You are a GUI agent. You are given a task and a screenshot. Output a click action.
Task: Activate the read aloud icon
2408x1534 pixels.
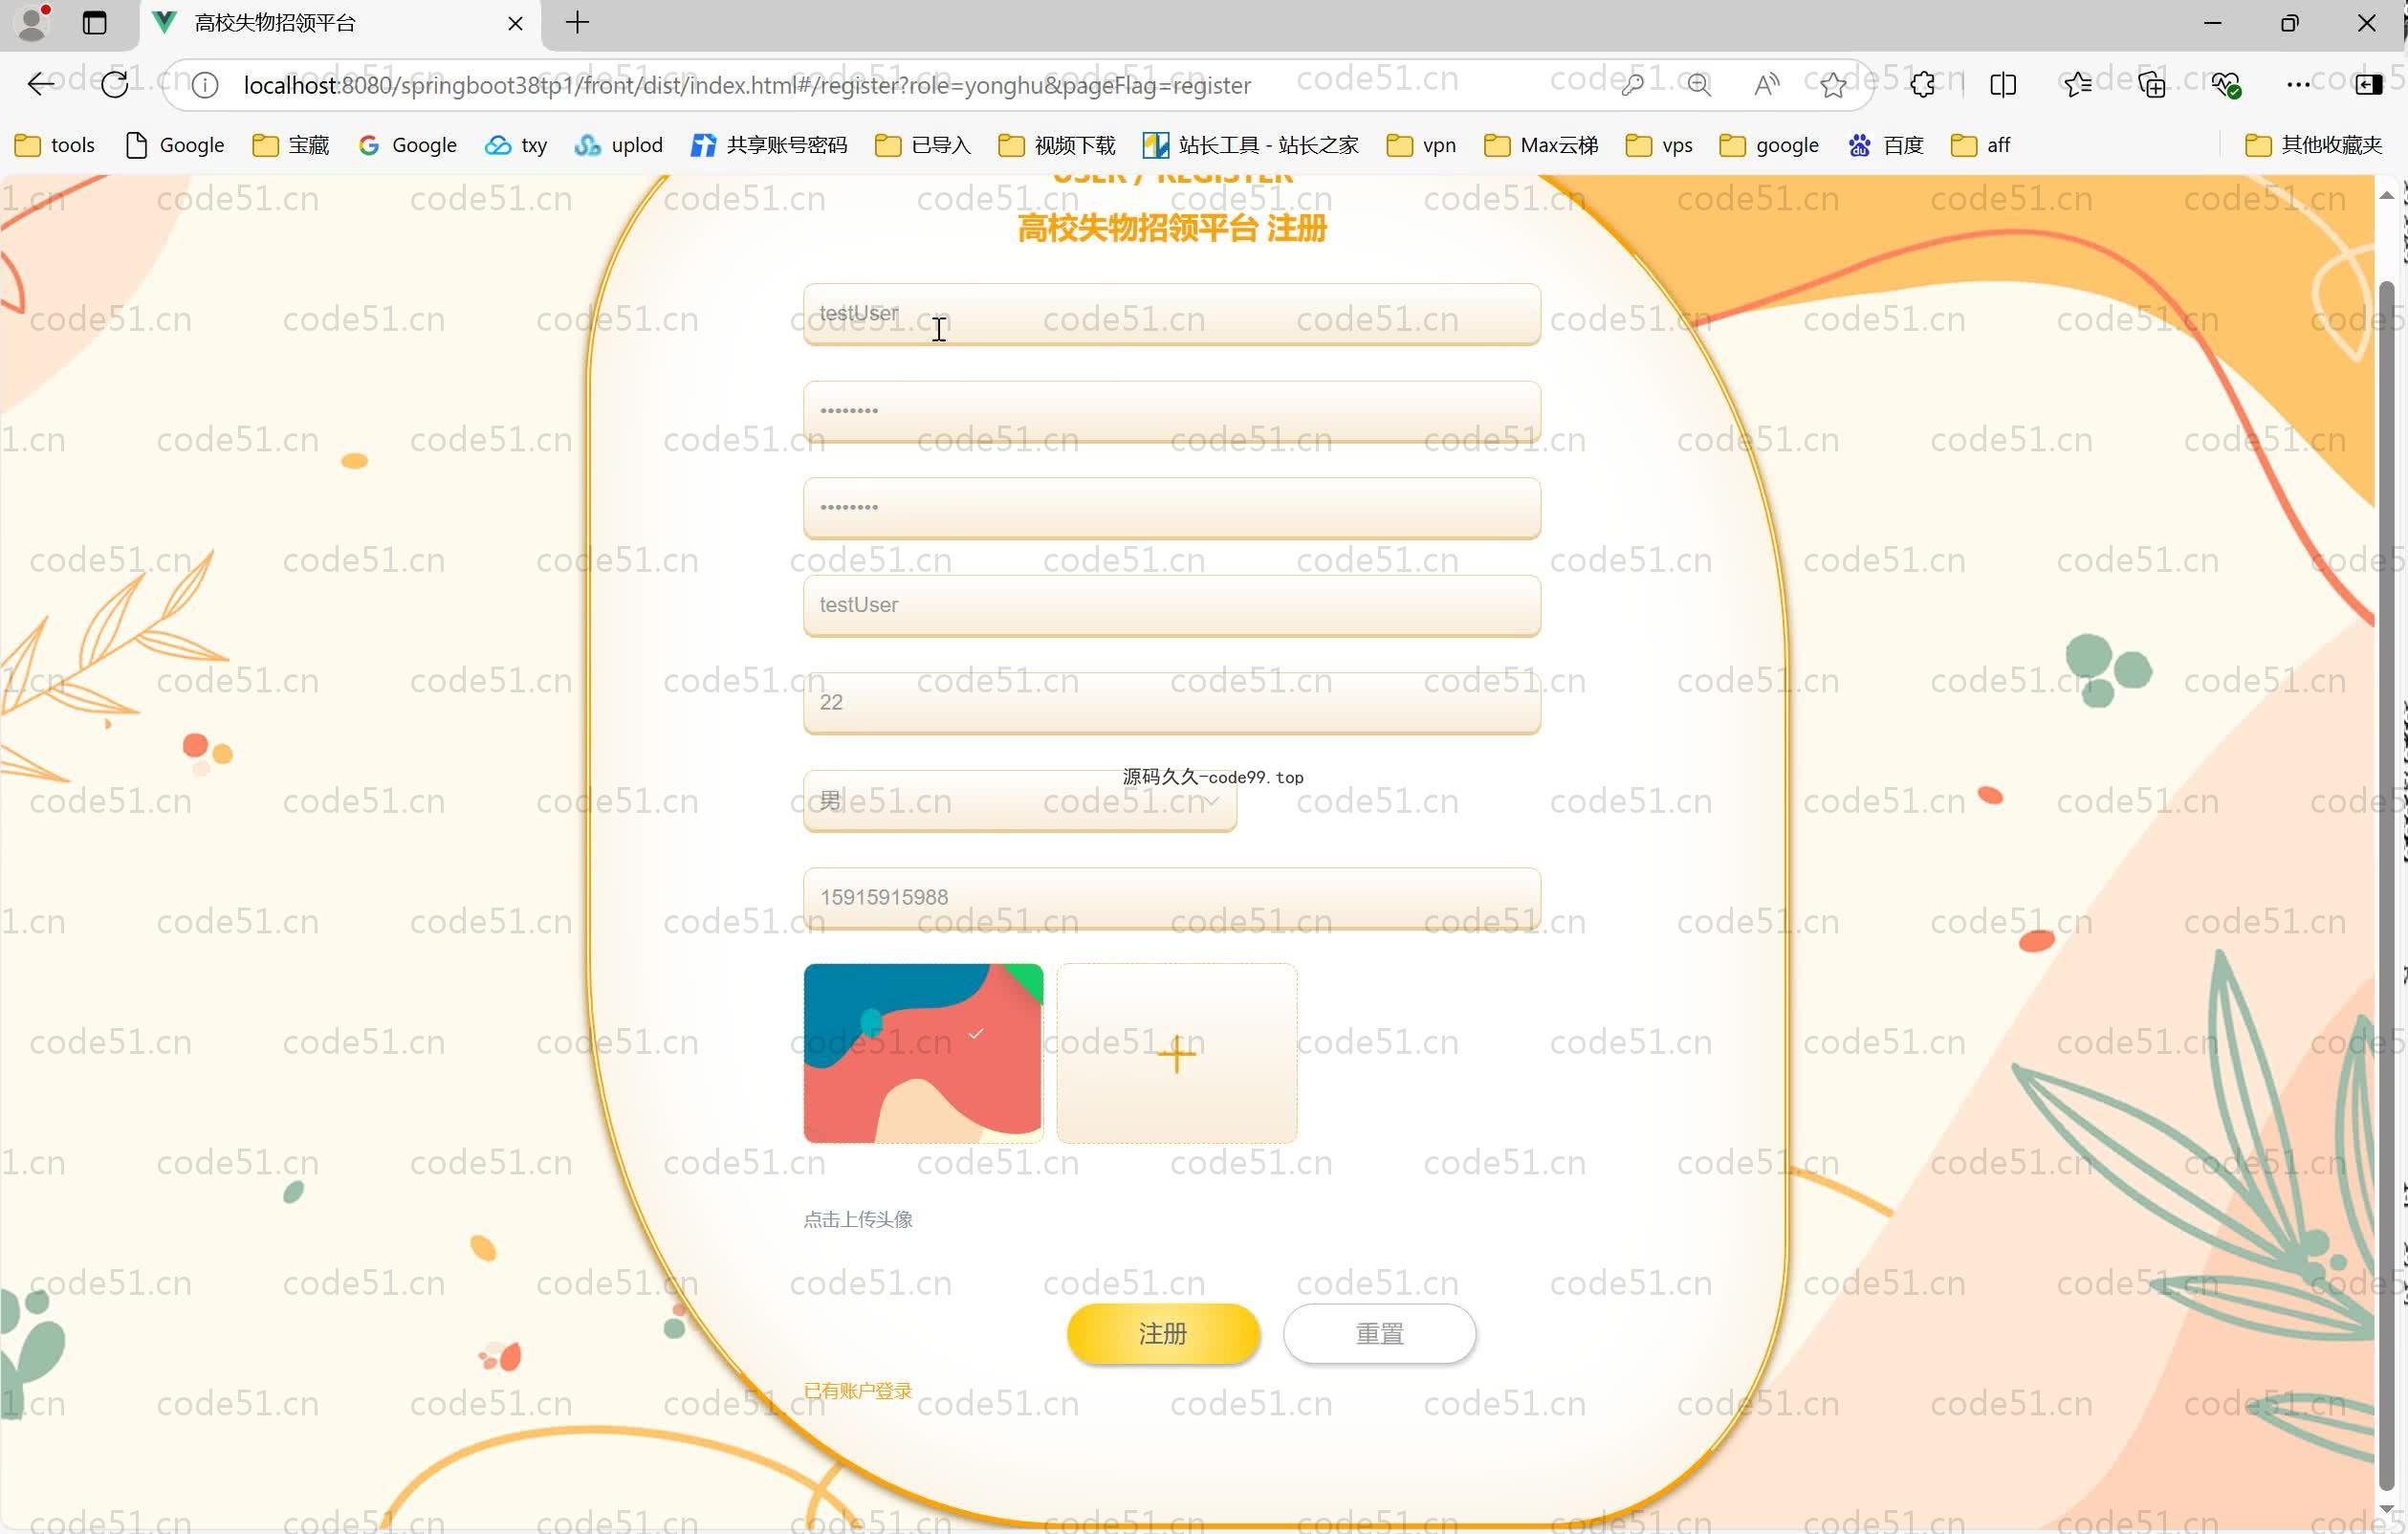(1766, 85)
